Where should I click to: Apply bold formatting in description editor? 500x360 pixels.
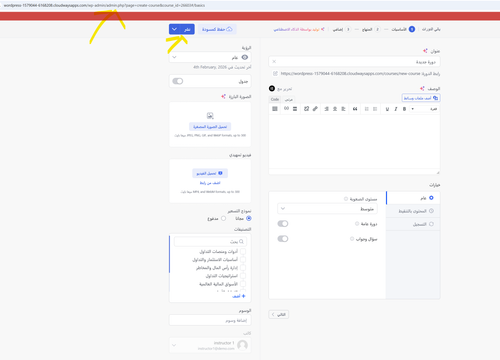click(x=404, y=109)
